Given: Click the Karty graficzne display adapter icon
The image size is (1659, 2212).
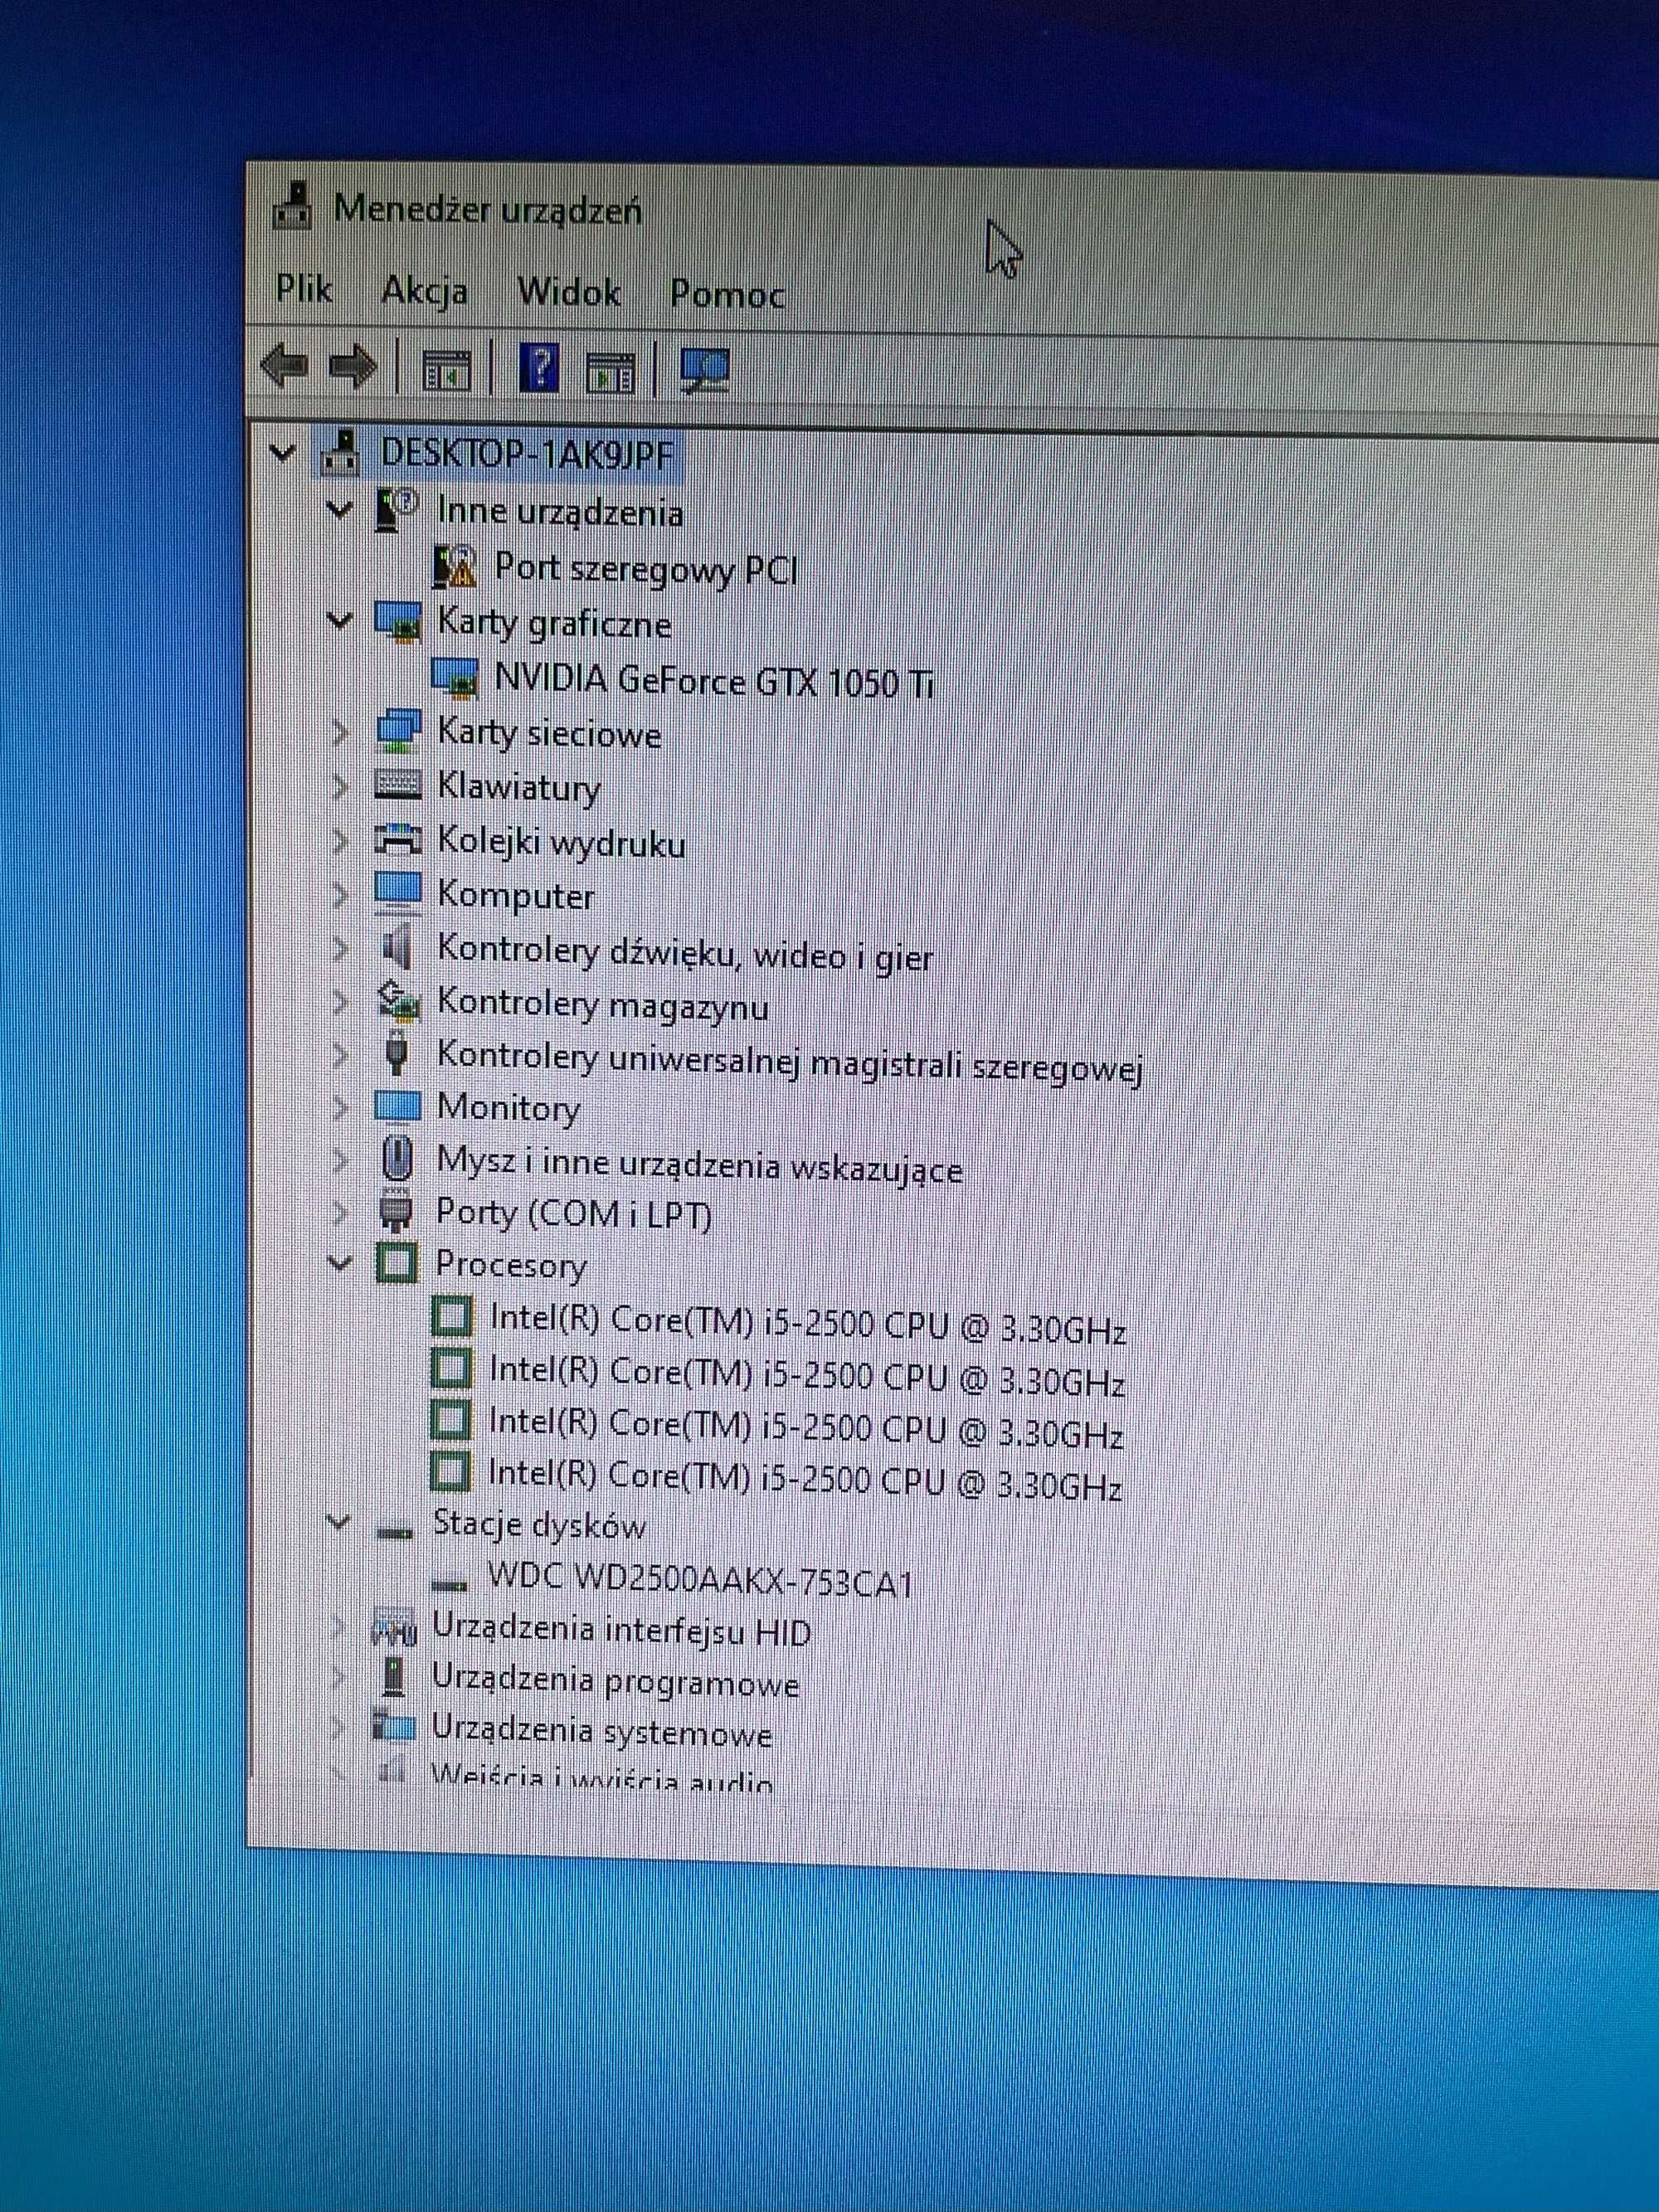Looking at the screenshot, I should [x=397, y=620].
